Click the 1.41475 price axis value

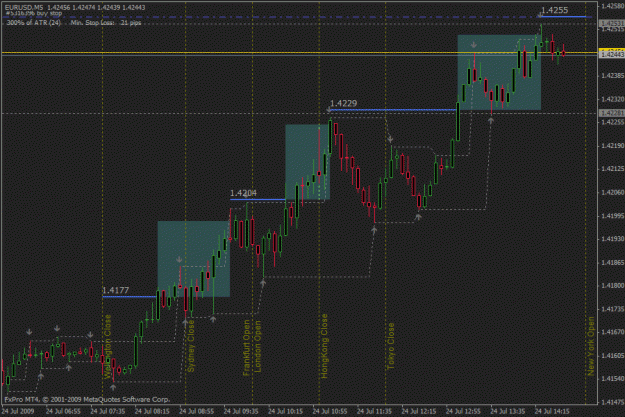pyautogui.click(x=613, y=402)
